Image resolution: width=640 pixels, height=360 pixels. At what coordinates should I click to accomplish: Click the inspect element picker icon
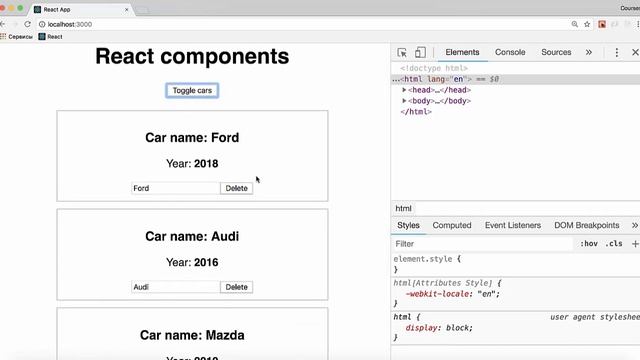[402, 52]
